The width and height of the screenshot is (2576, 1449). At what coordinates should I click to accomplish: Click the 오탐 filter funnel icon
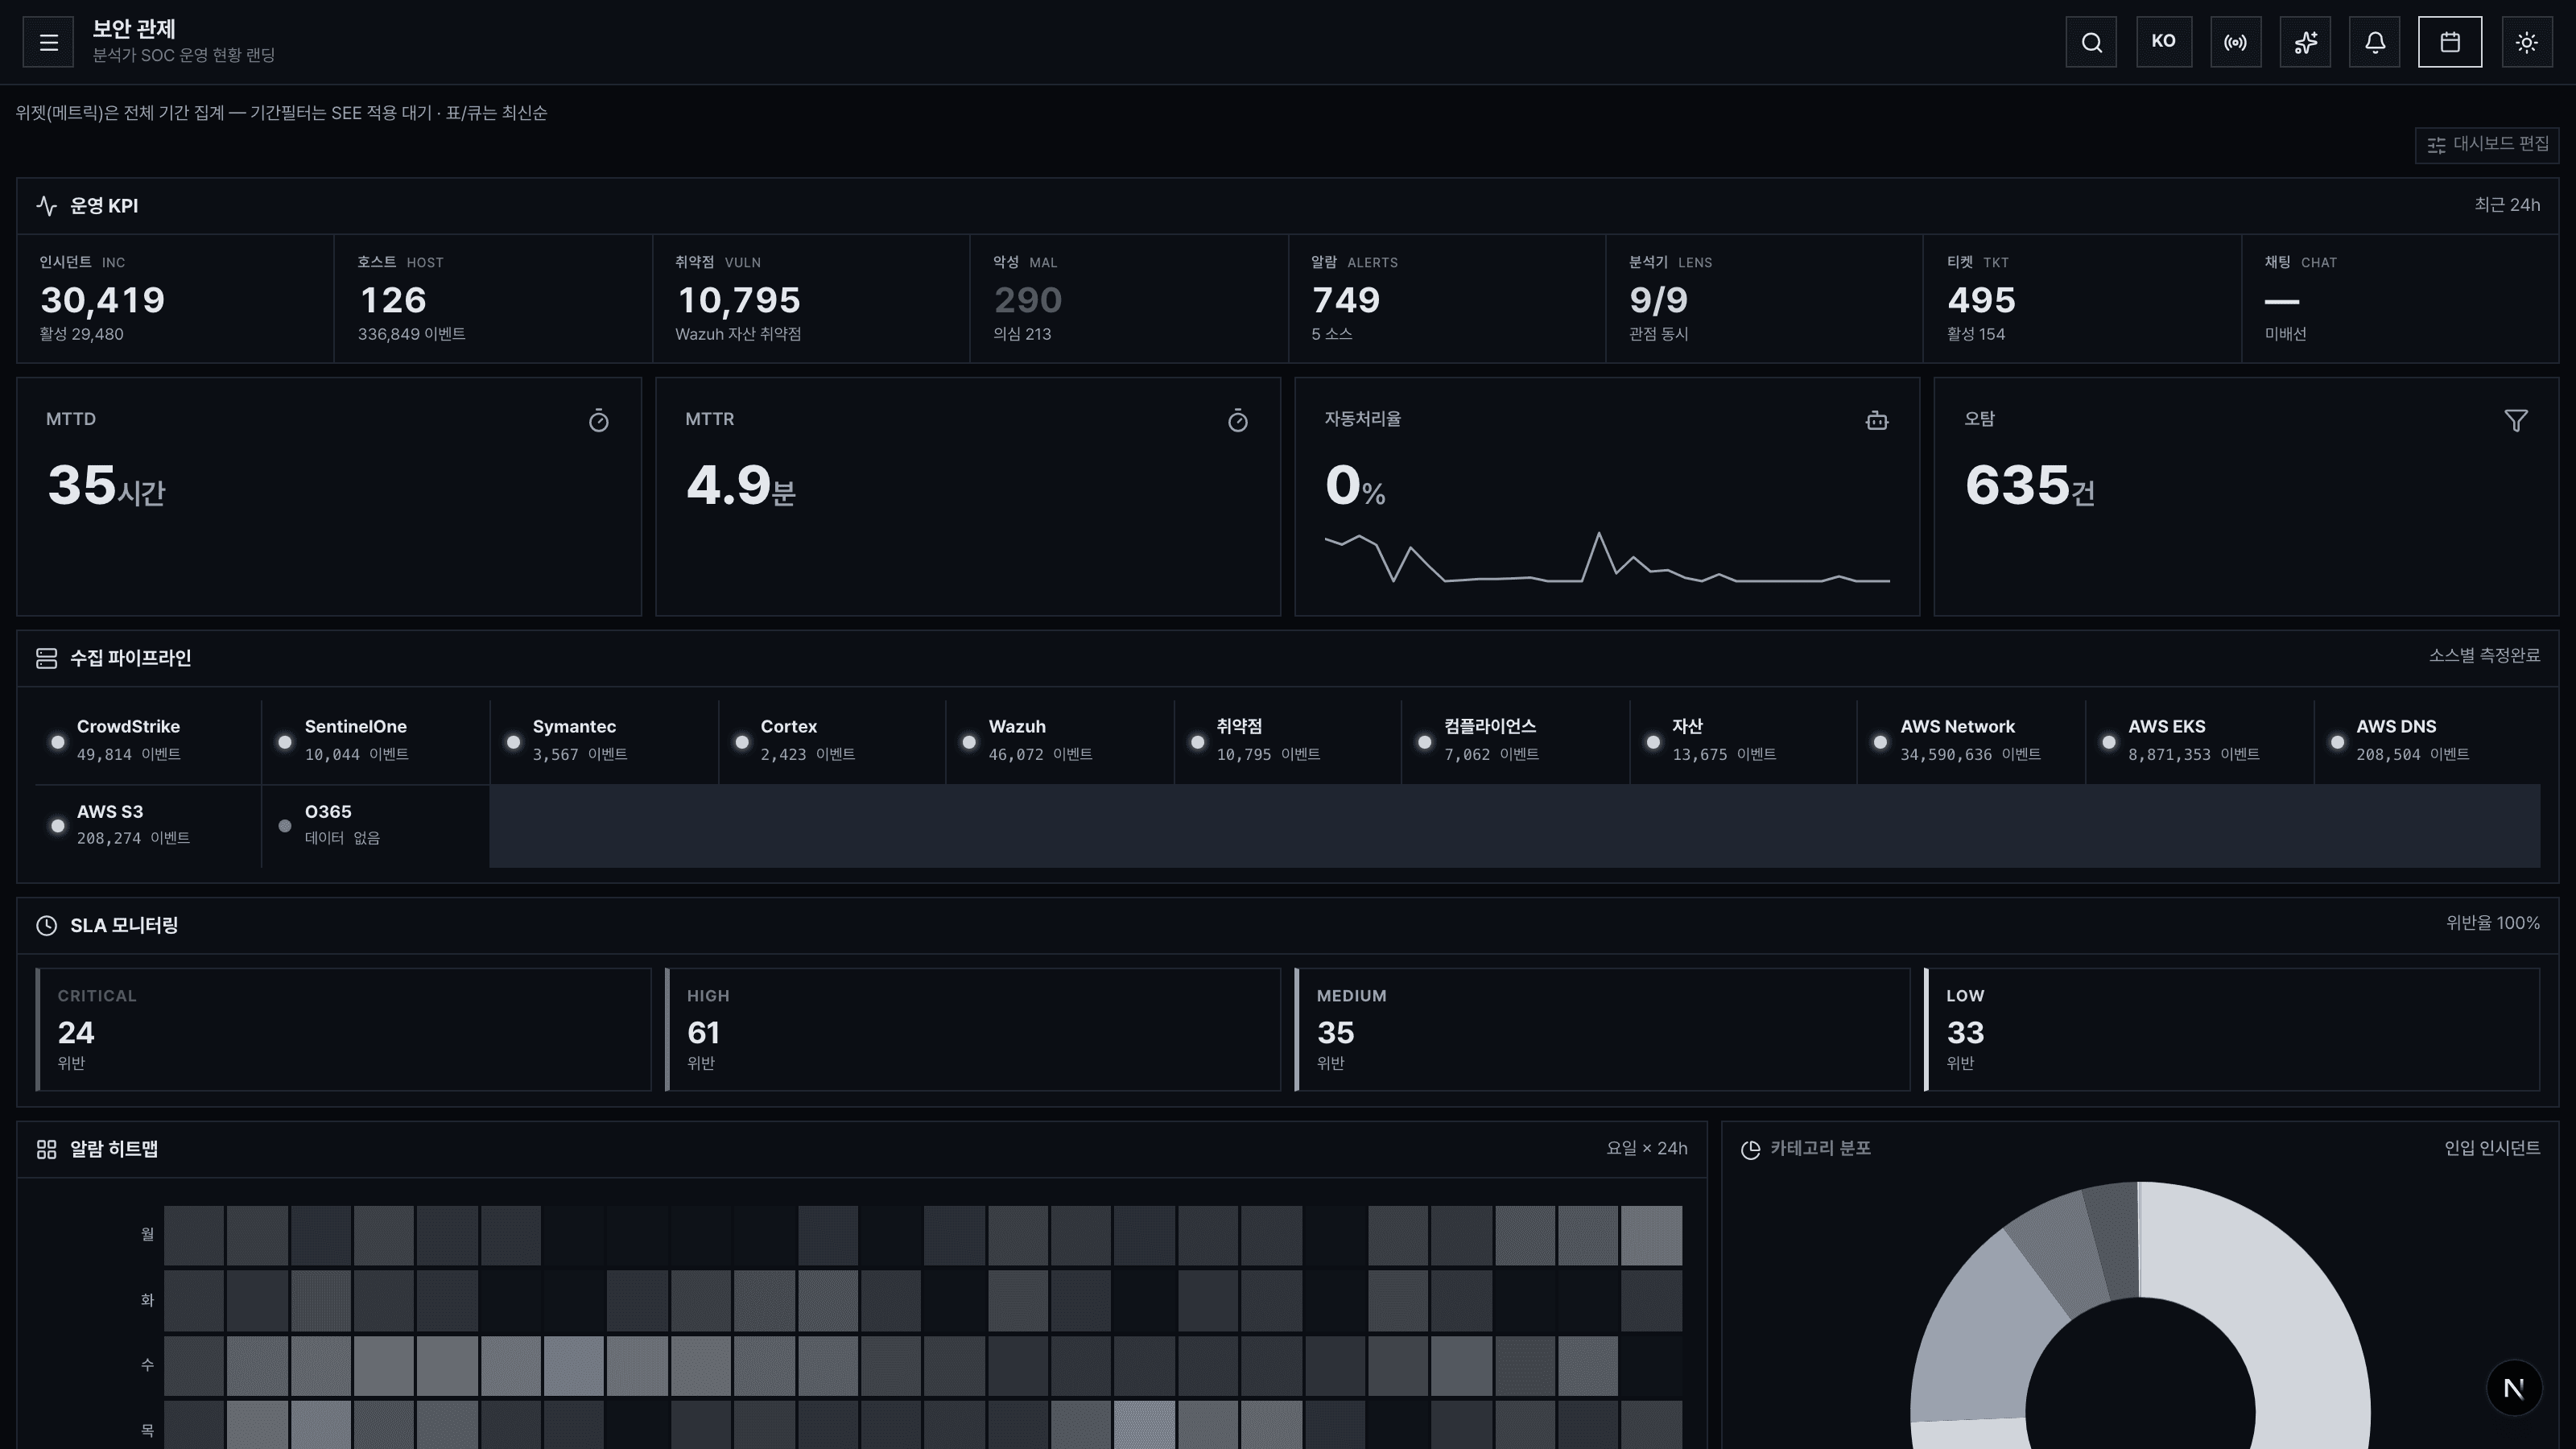tap(2516, 421)
